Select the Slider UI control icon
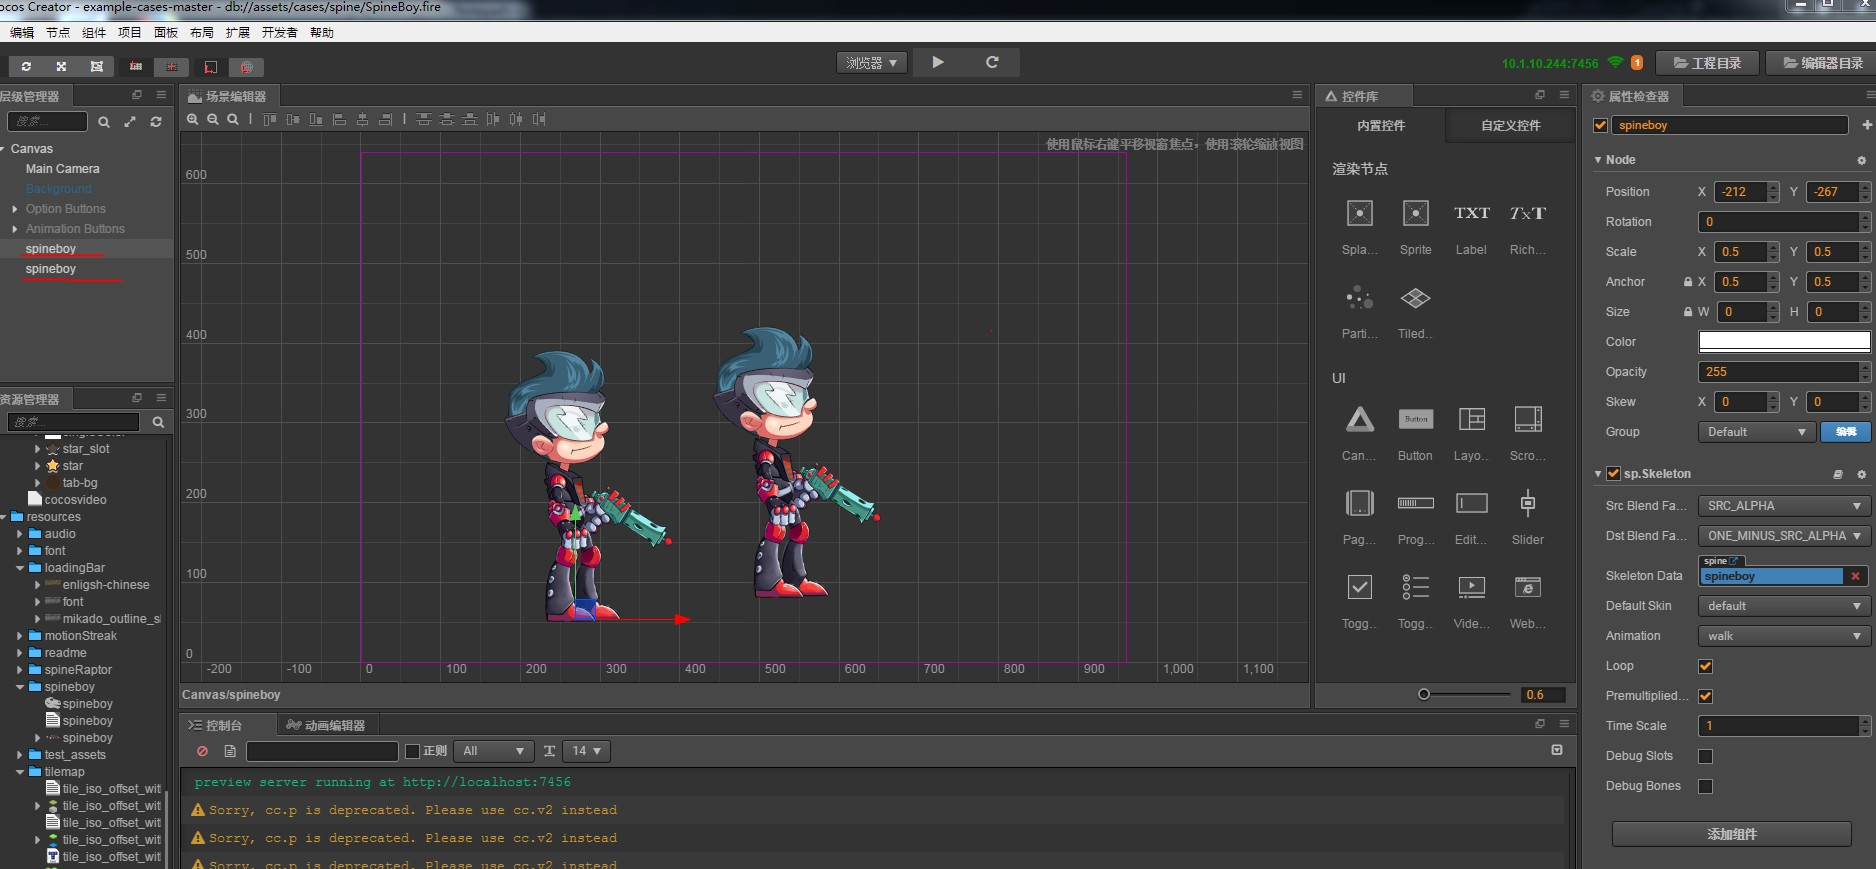The image size is (1876, 869). coord(1527,504)
